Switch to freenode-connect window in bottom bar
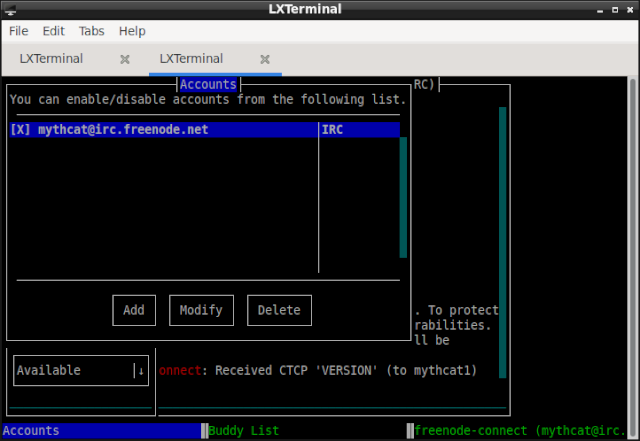 point(520,431)
